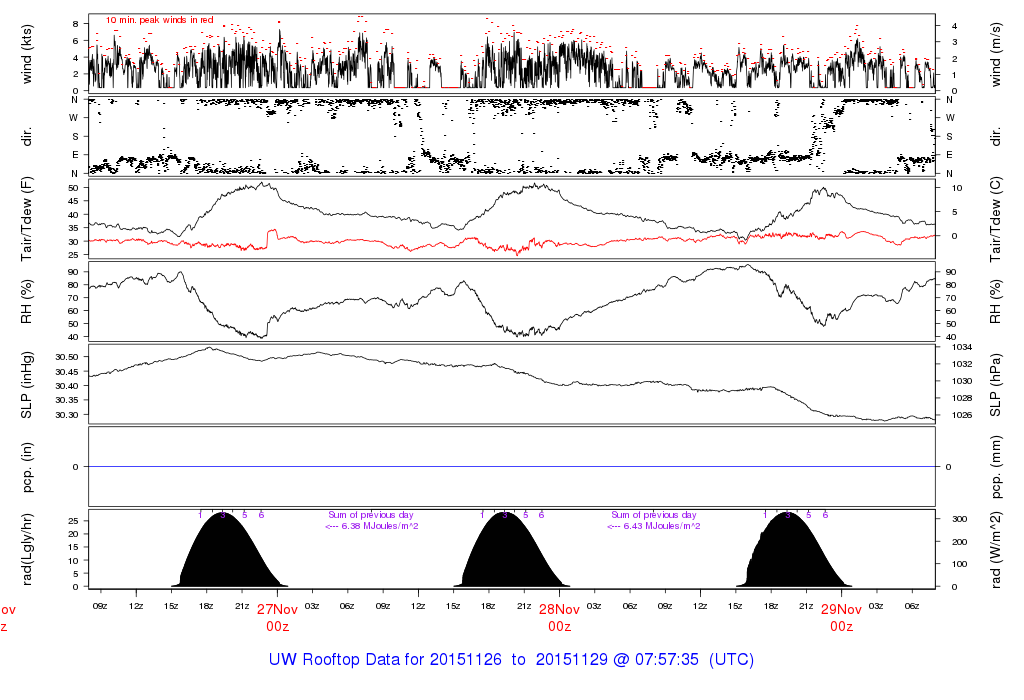
Task: Select the 27Nov date marker
Action: click(x=277, y=609)
